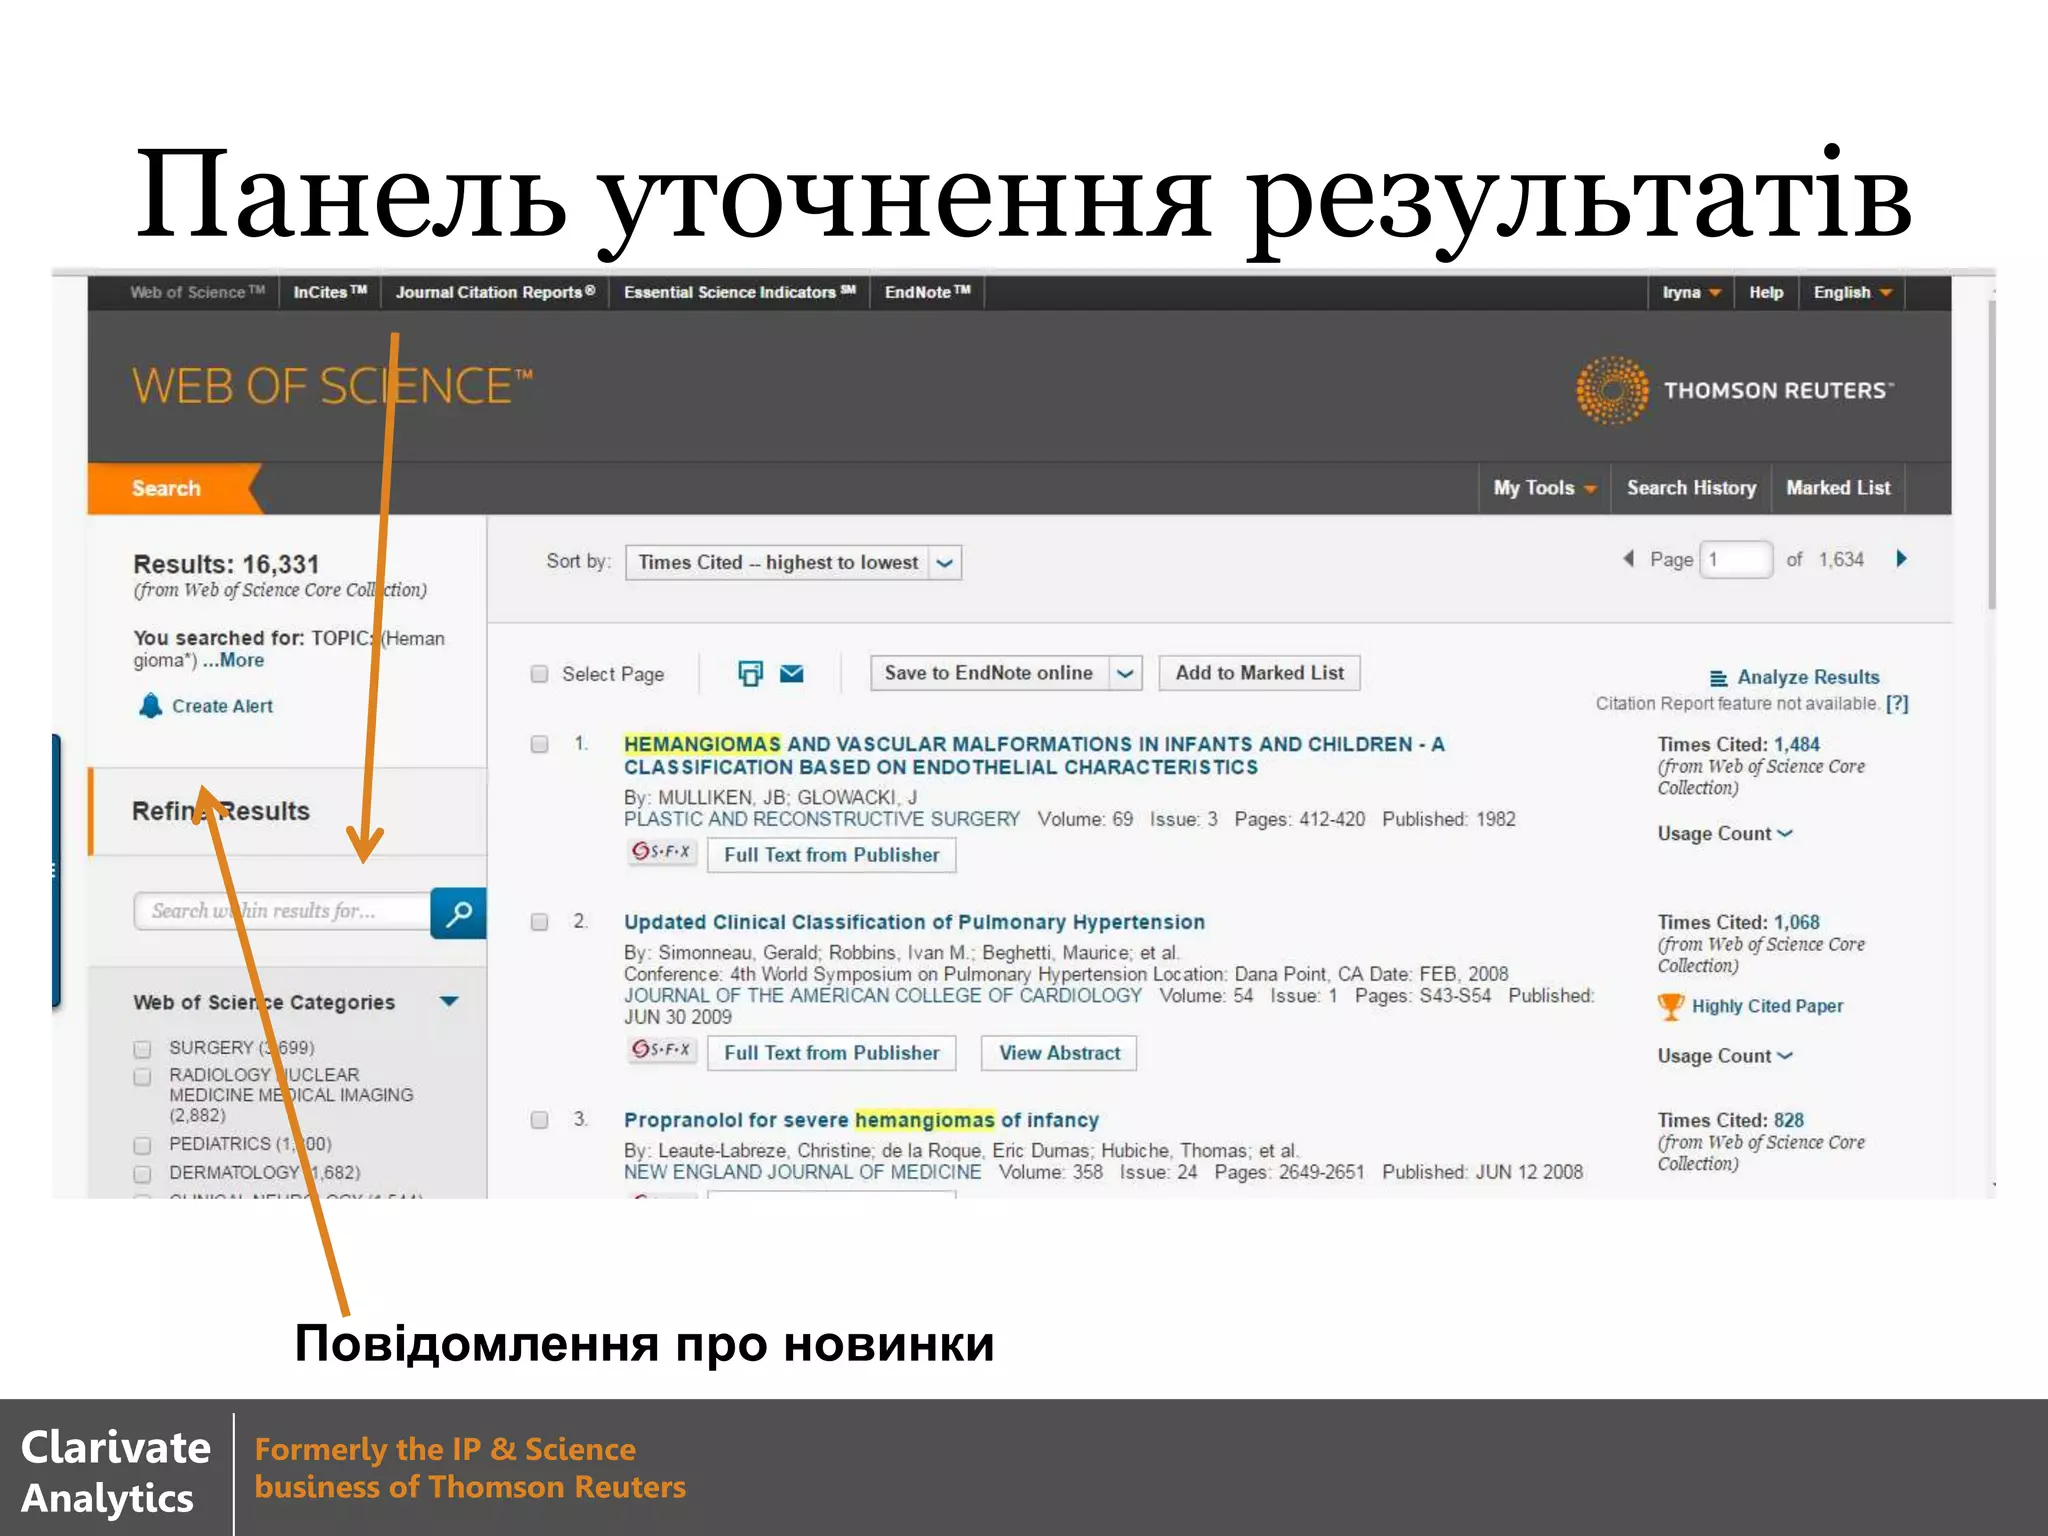
Task: Click the Add to Marked List button
Action: tap(1259, 673)
